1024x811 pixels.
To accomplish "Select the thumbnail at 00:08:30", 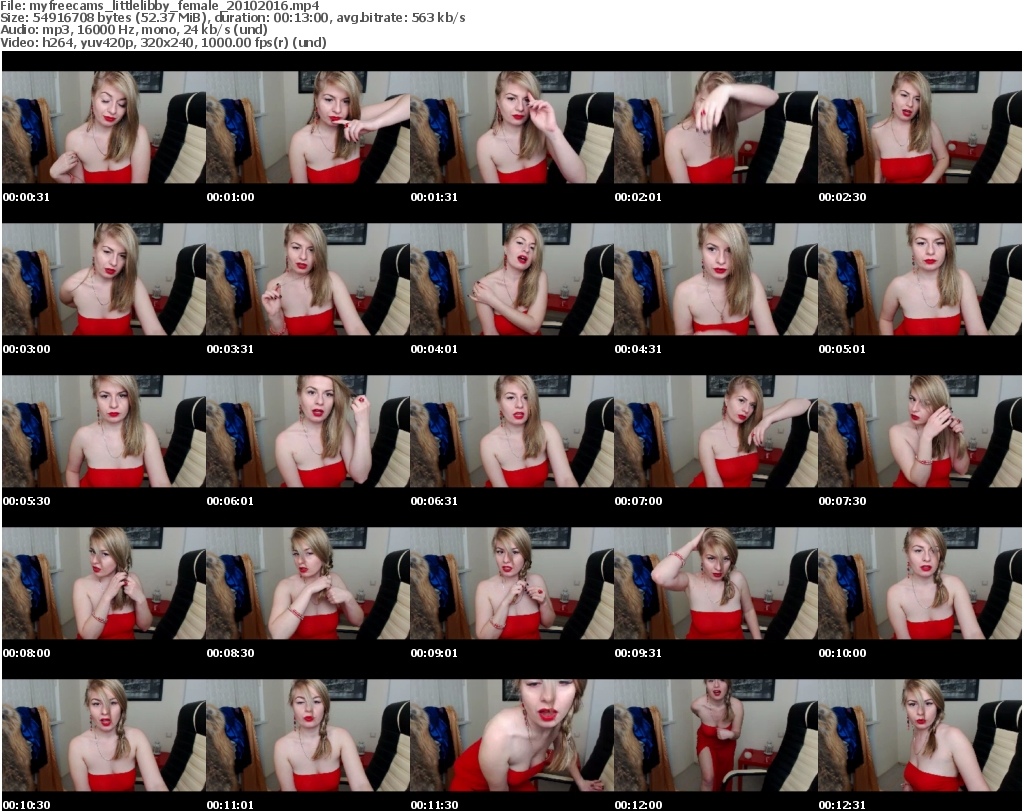I will pos(308,583).
